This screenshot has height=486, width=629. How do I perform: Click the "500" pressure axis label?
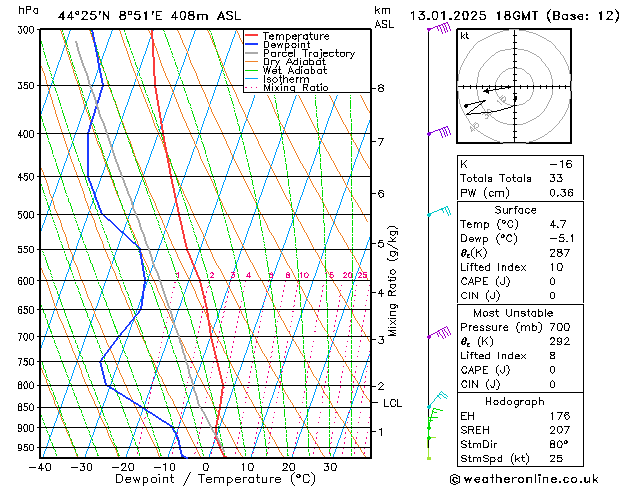pyautogui.click(x=28, y=215)
